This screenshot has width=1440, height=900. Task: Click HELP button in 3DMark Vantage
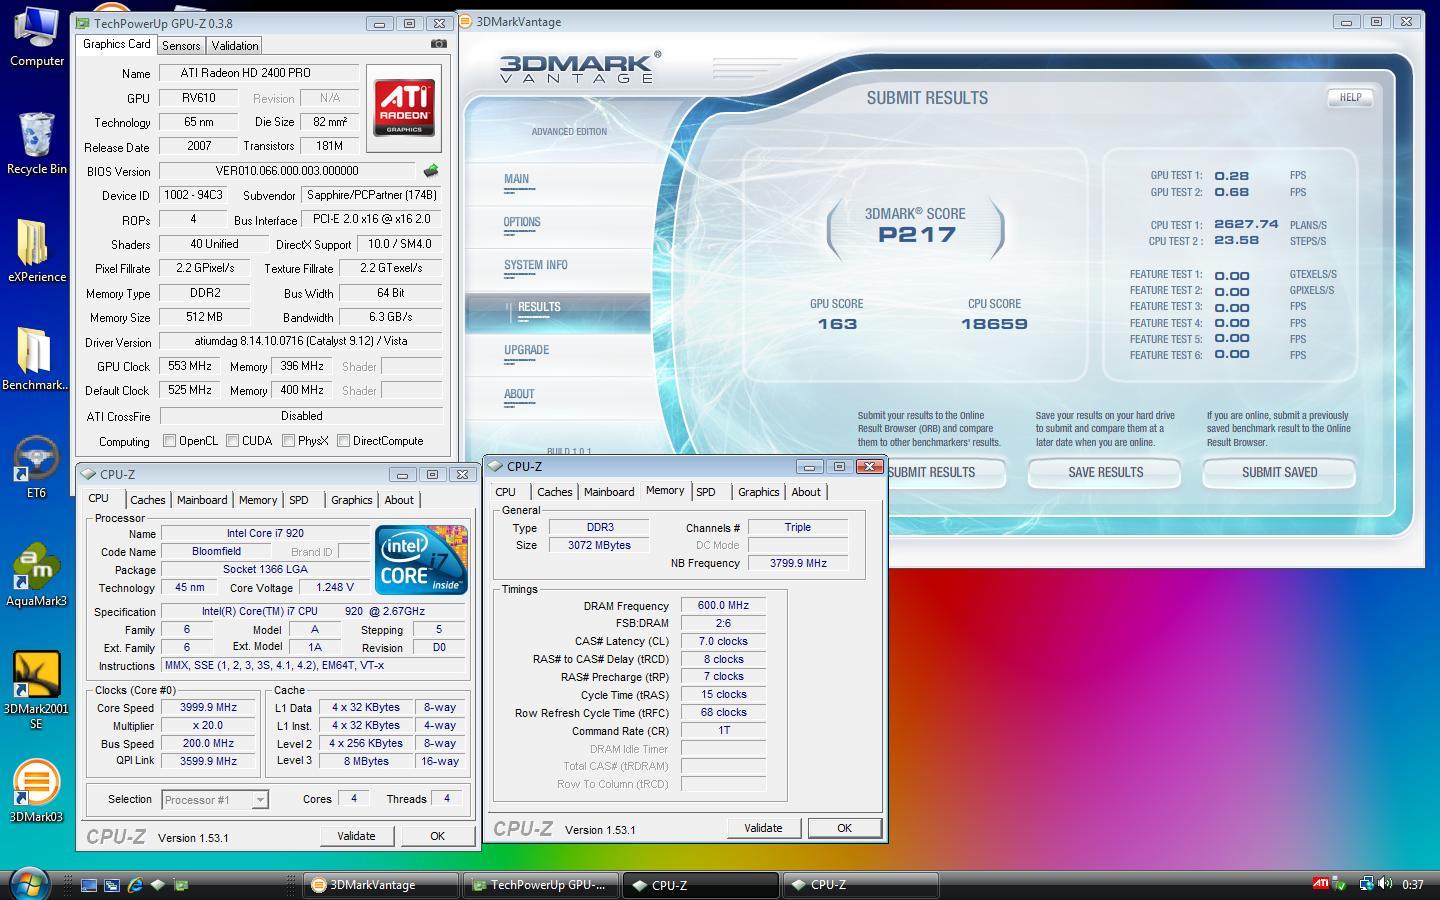click(x=1350, y=98)
